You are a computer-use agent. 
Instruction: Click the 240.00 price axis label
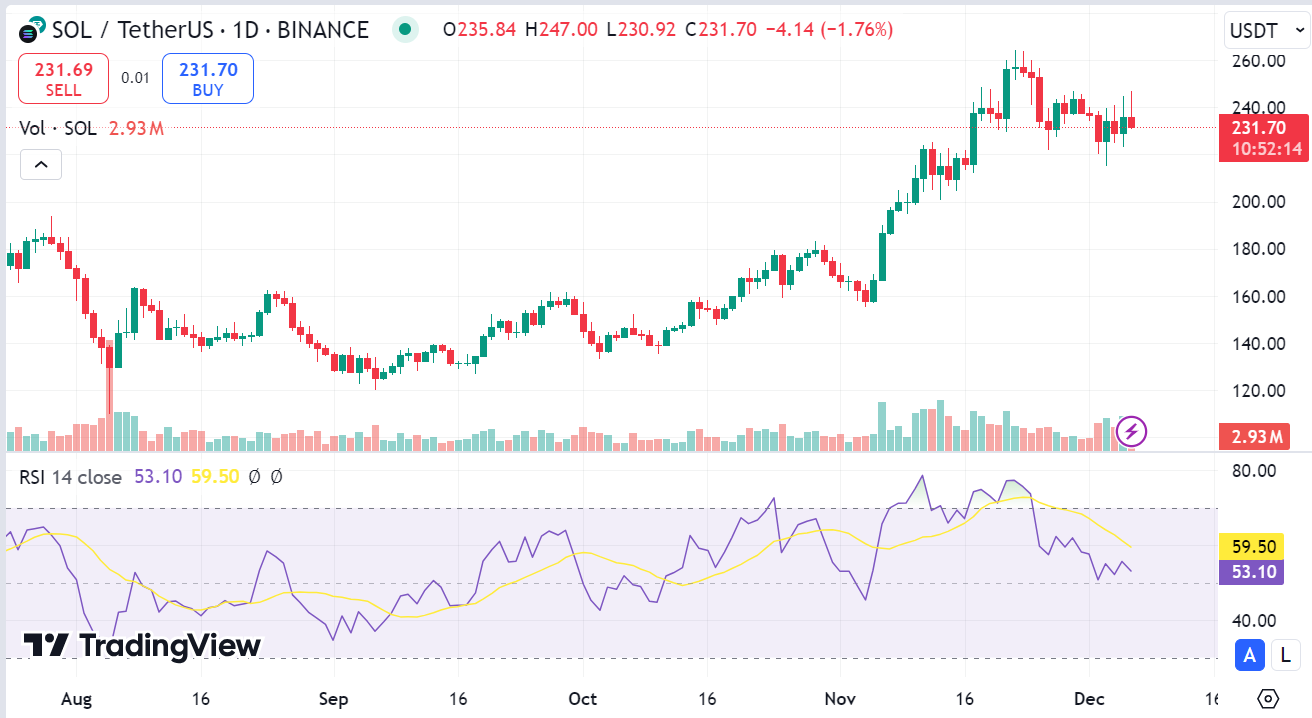[1259, 108]
